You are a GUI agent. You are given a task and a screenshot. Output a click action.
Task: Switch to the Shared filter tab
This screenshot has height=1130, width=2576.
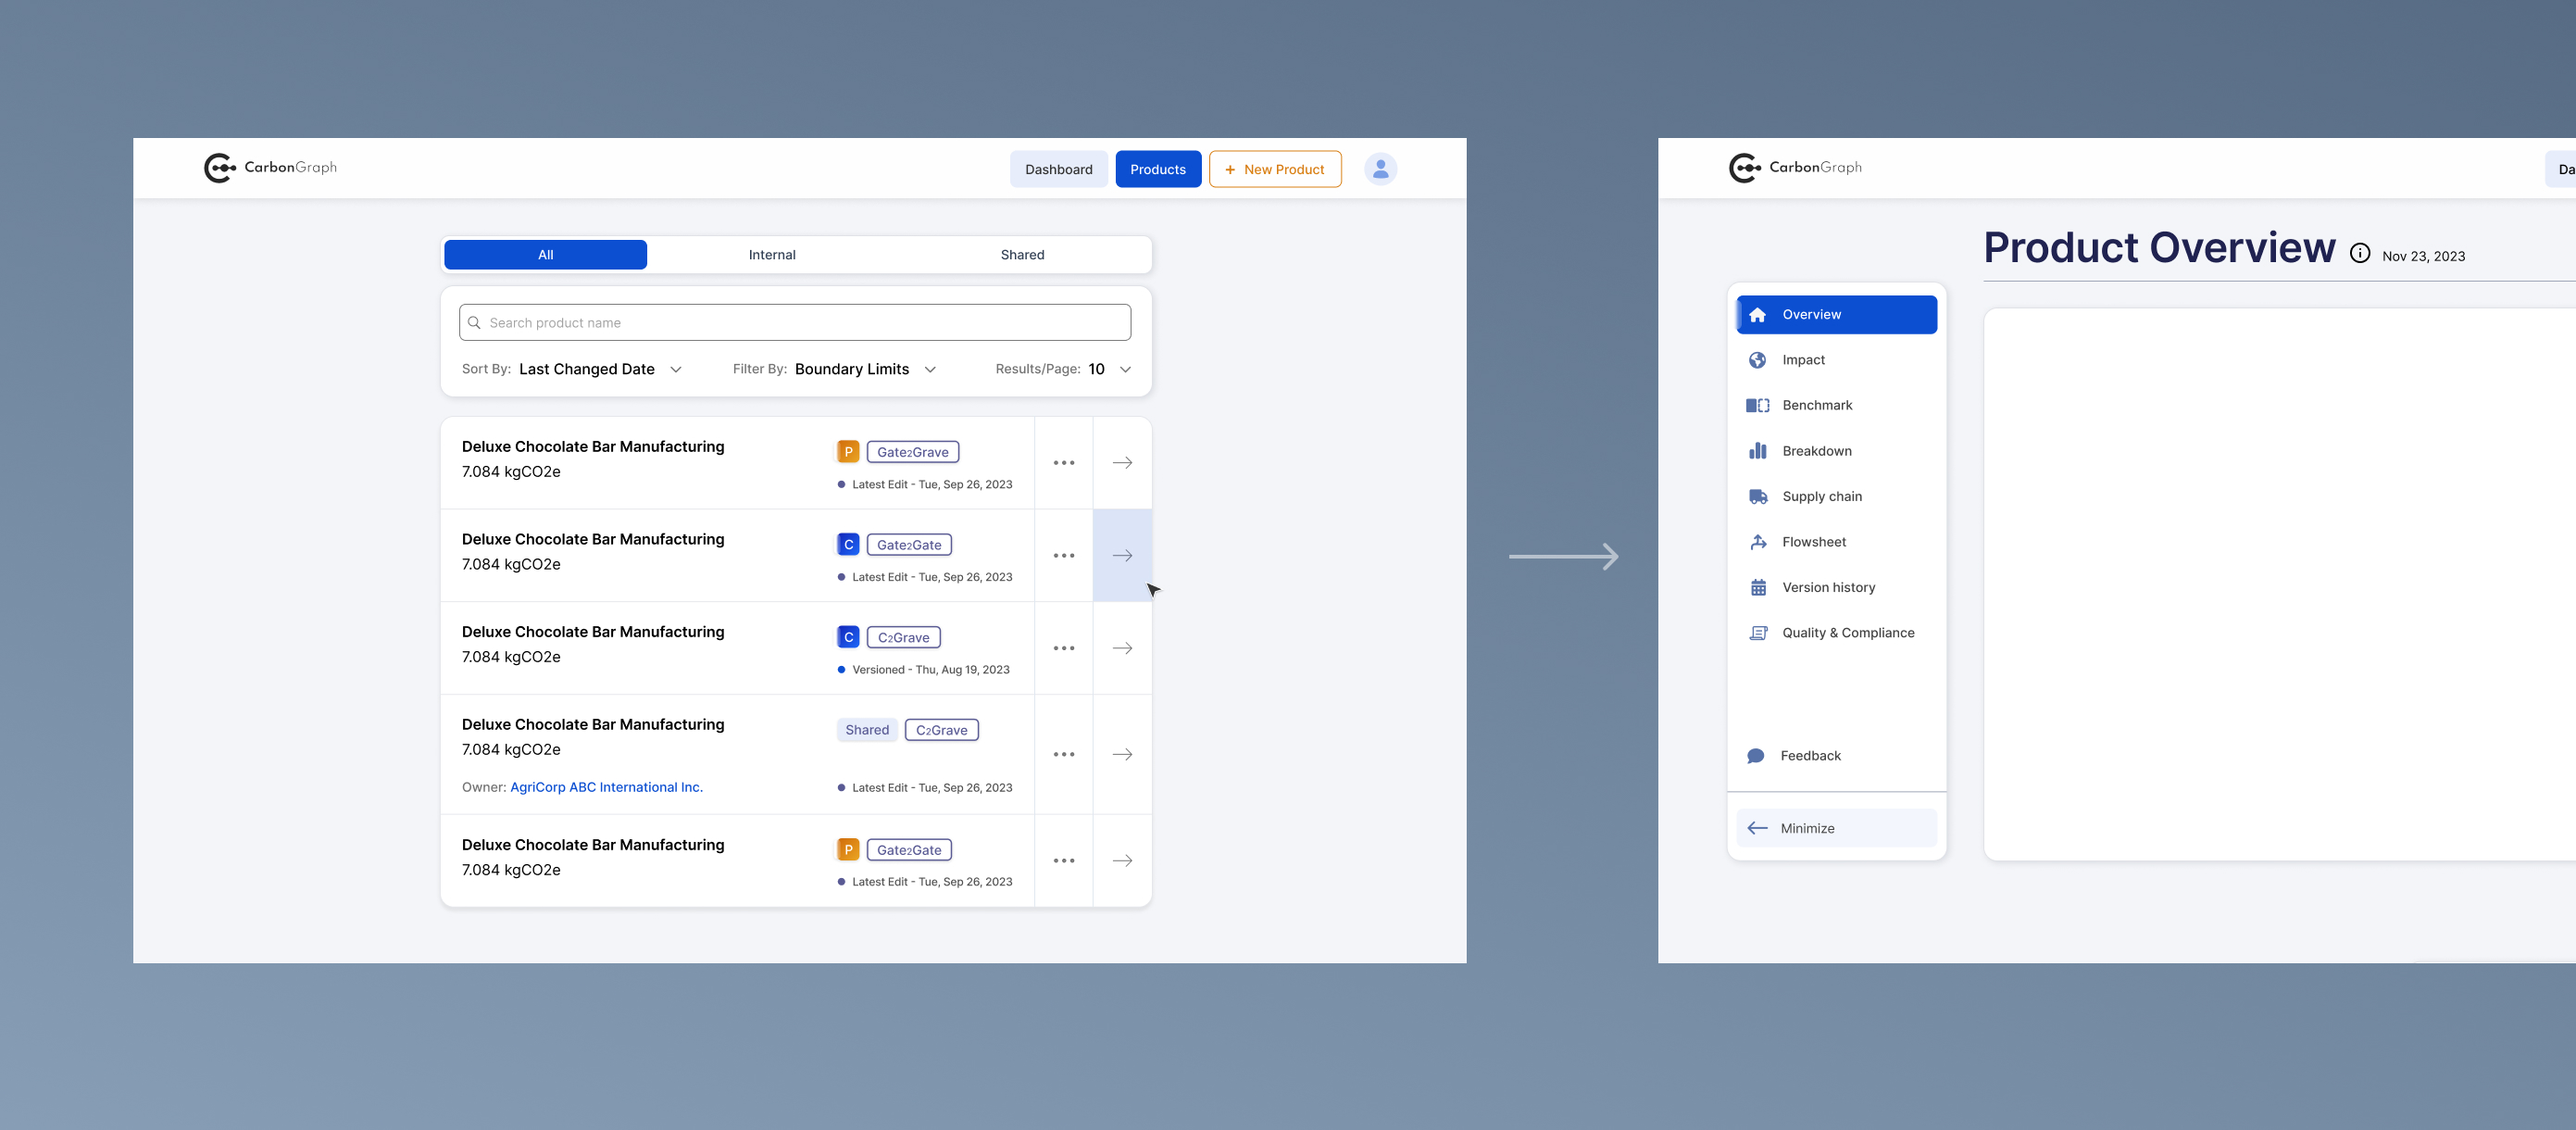pyautogui.click(x=1021, y=254)
